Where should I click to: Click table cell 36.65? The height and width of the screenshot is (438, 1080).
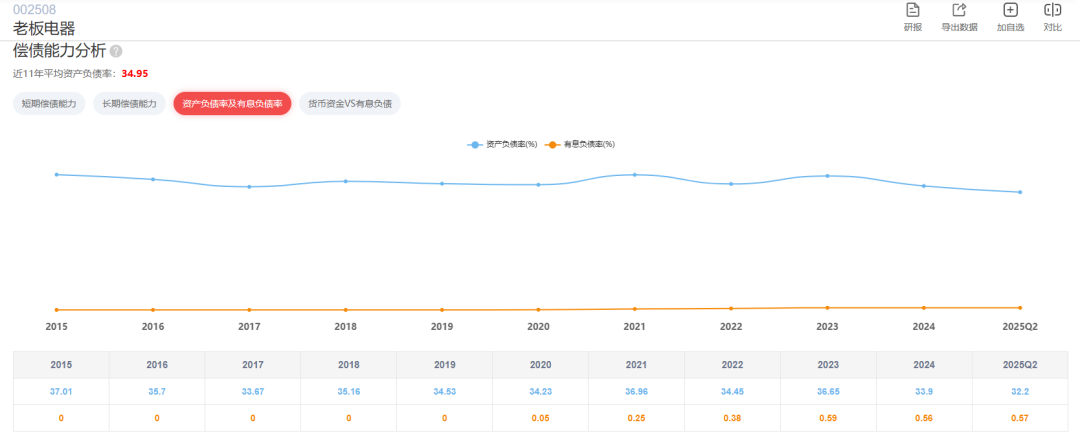point(828,391)
